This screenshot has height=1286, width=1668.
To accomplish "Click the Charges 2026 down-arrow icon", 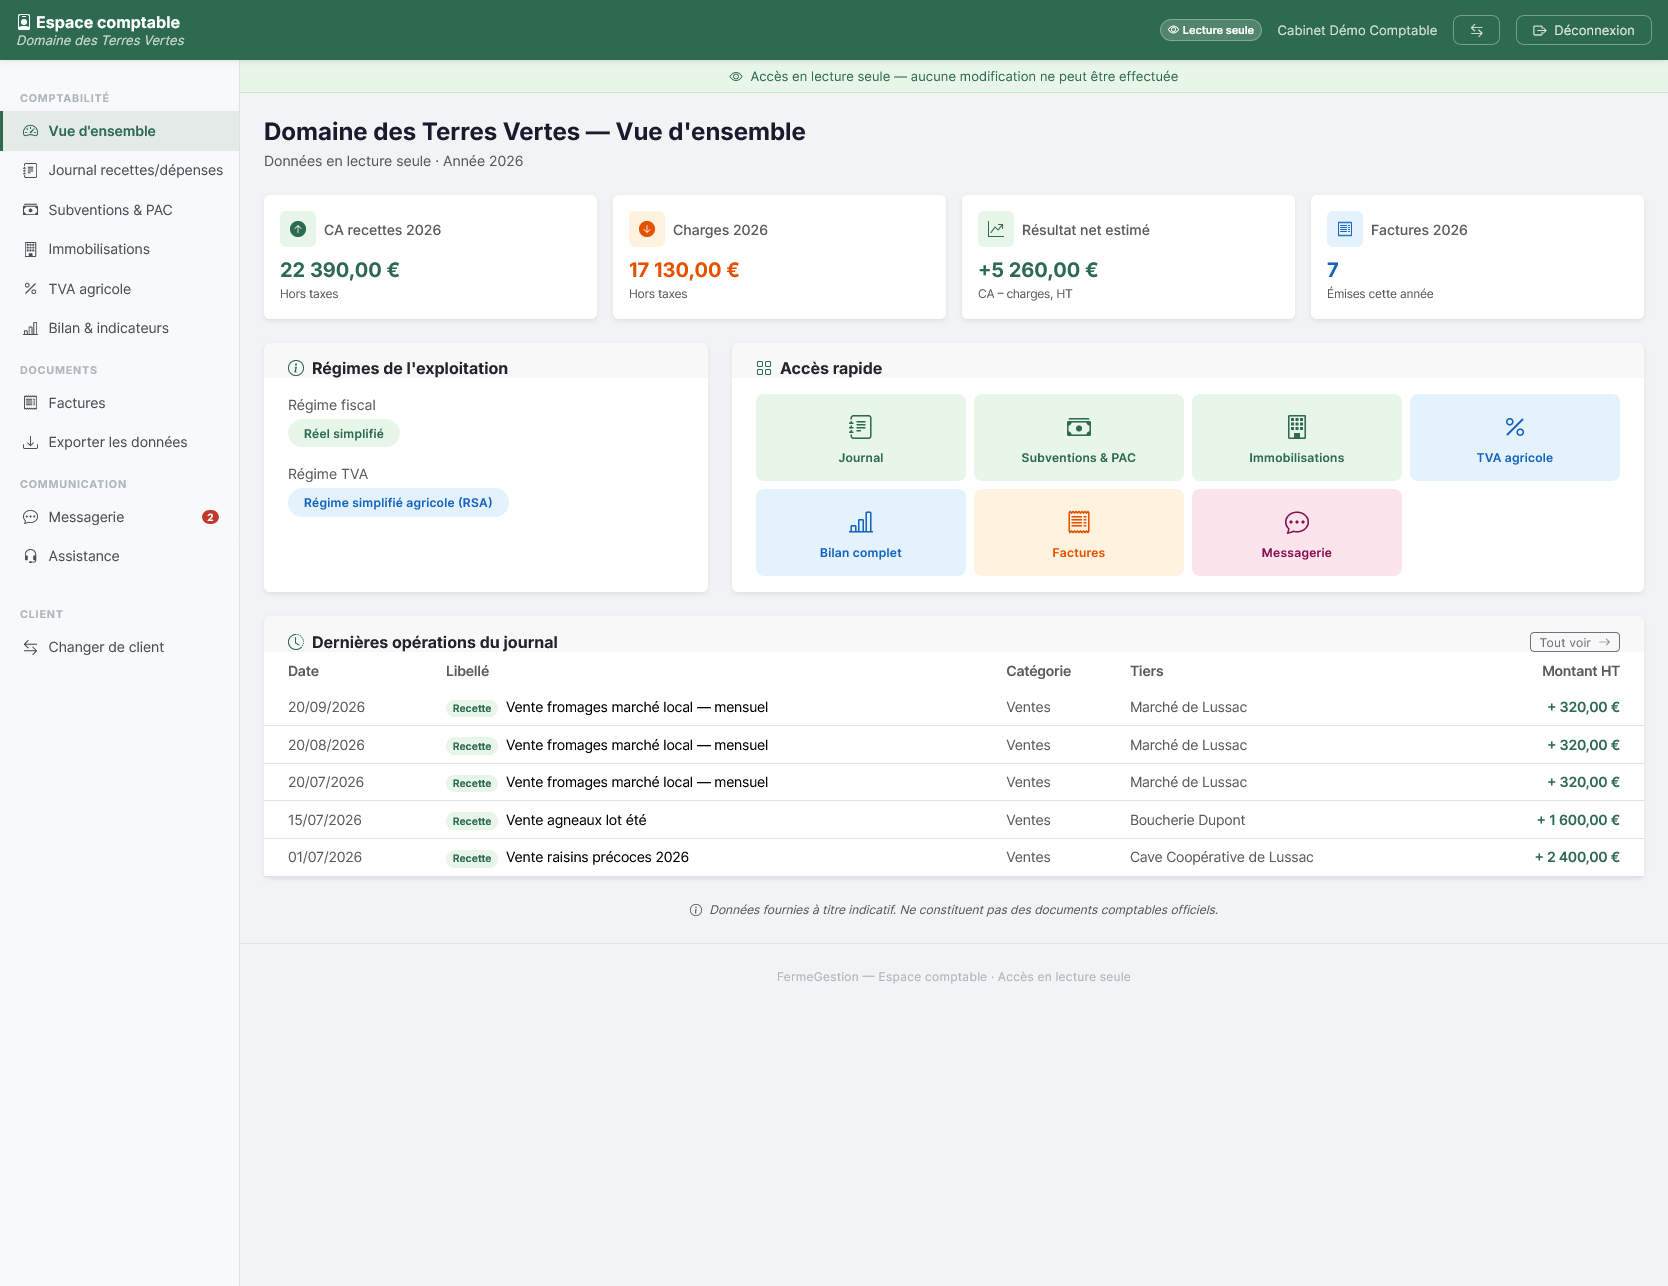I will pyautogui.click(x=647, y=229).
